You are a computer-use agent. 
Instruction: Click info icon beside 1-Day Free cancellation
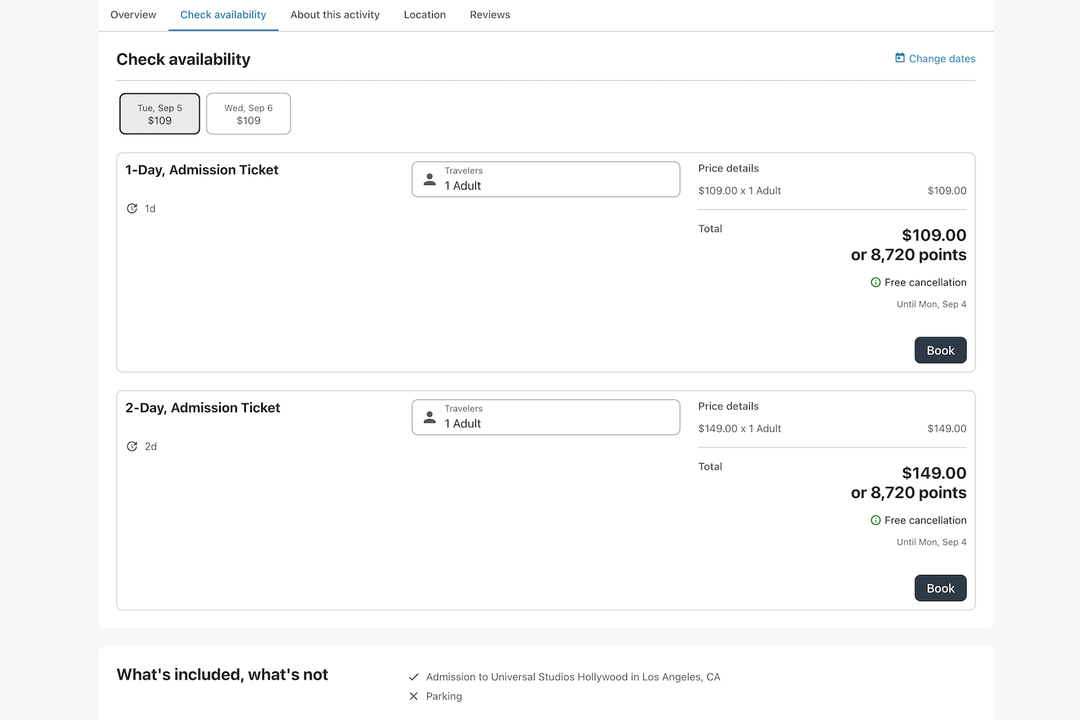point(876,283)
